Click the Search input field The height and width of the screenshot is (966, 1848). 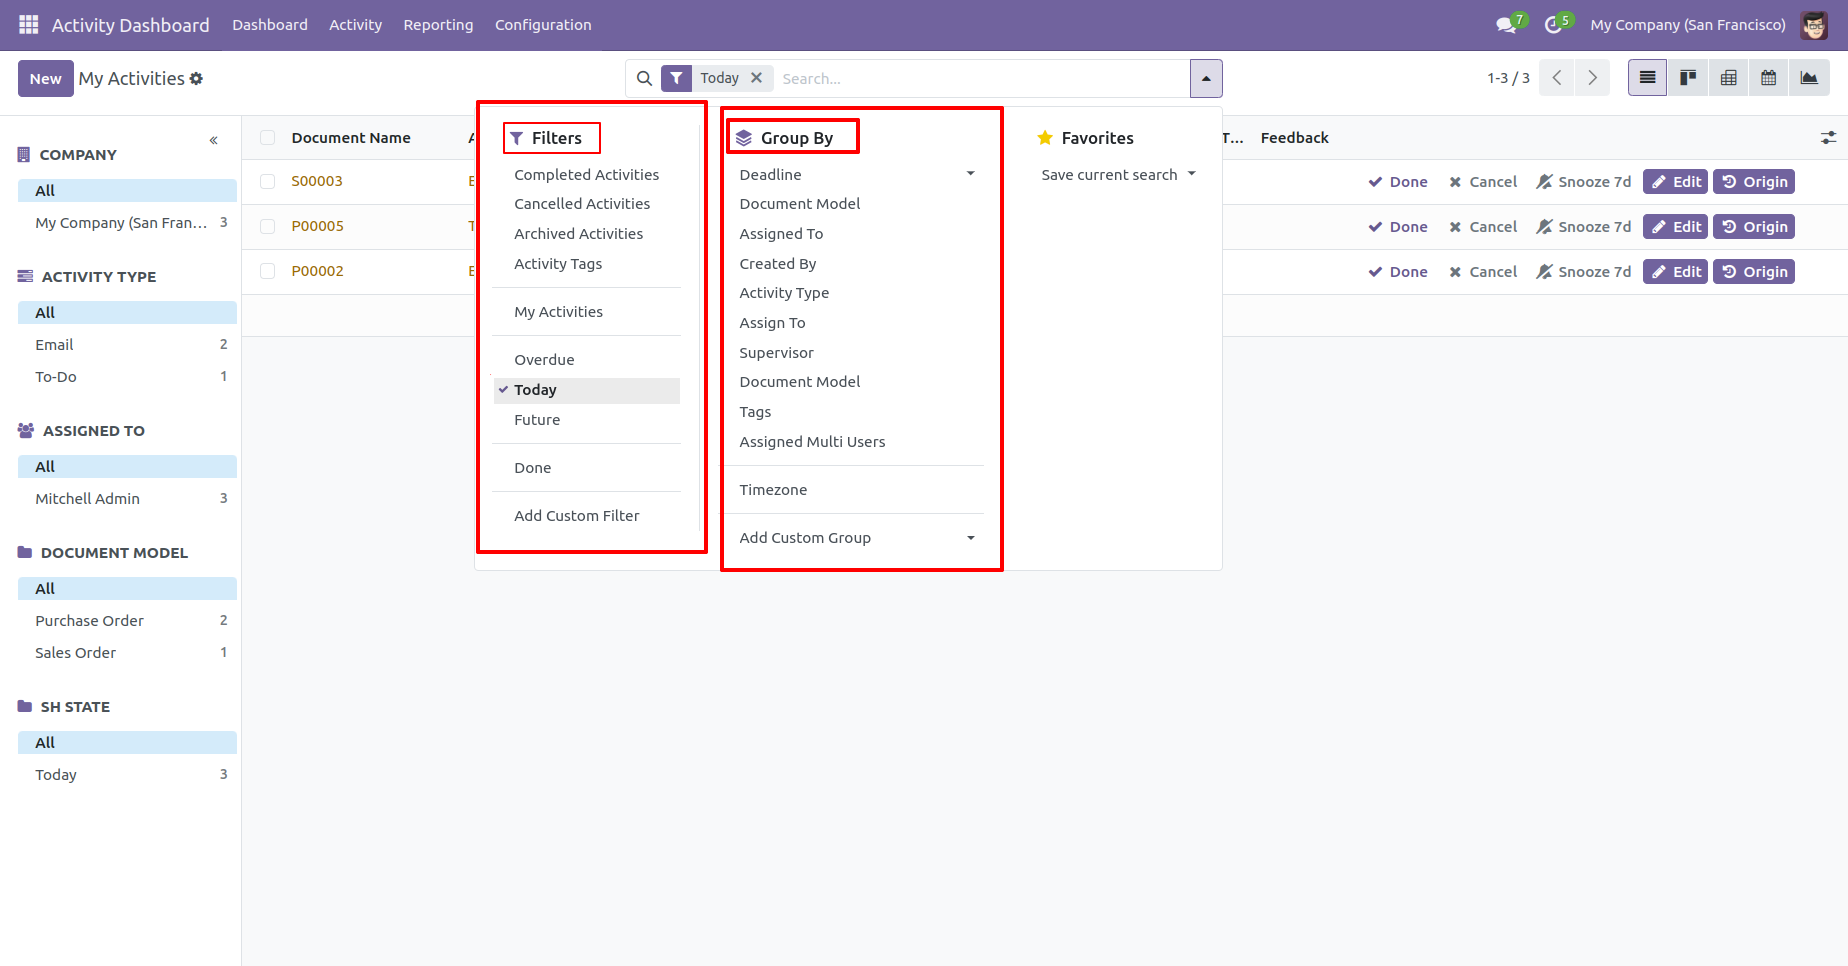[x=980, y=78]
